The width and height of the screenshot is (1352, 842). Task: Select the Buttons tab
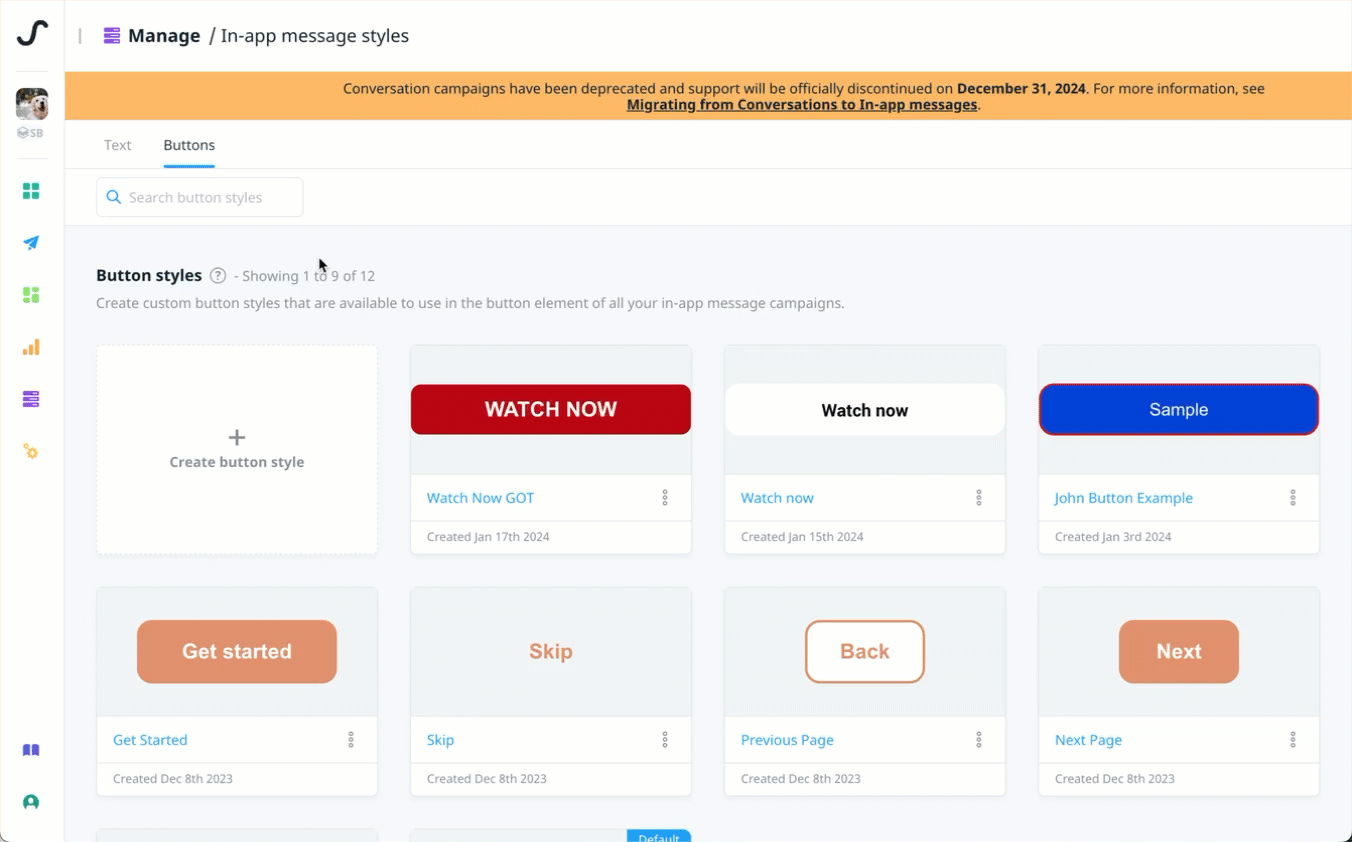tap(189, 145)
